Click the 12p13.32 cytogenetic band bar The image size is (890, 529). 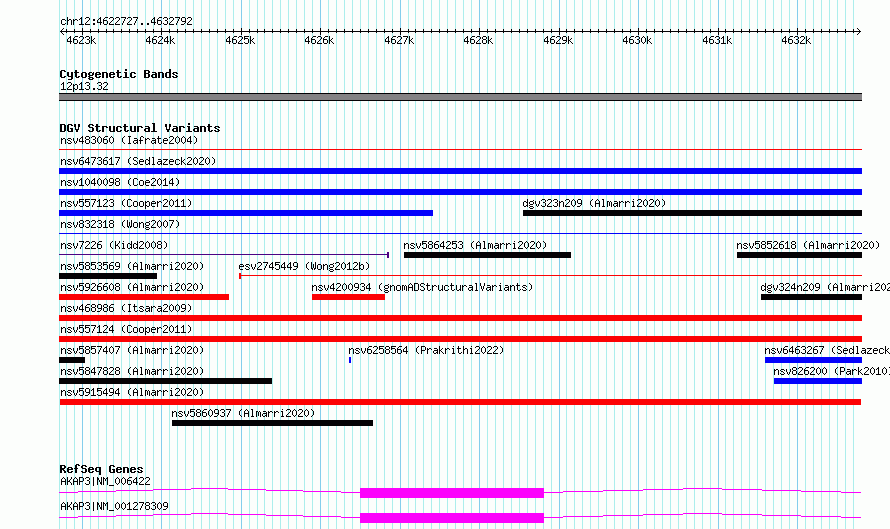pos(460,97)
